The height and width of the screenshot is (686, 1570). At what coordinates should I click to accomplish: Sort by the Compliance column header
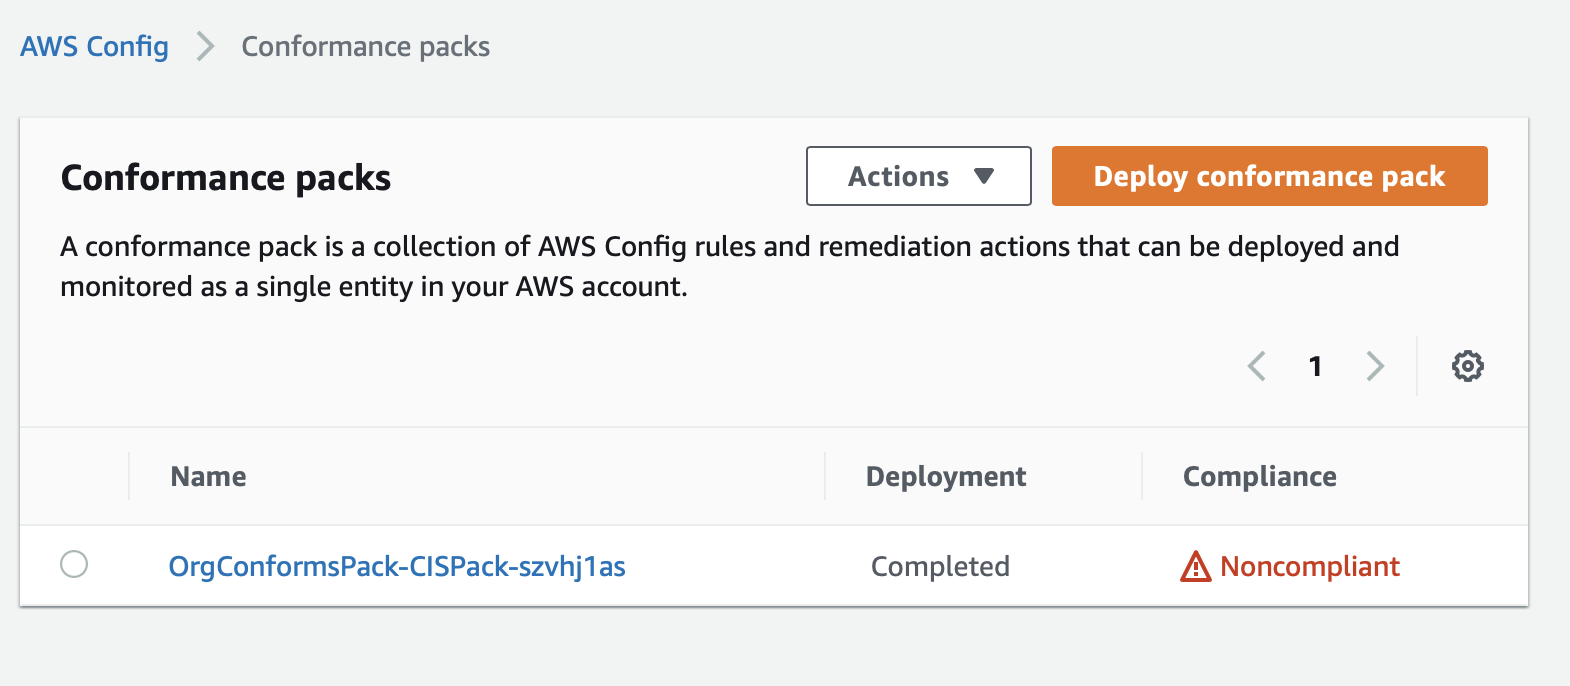click(x=1259, y=477)
